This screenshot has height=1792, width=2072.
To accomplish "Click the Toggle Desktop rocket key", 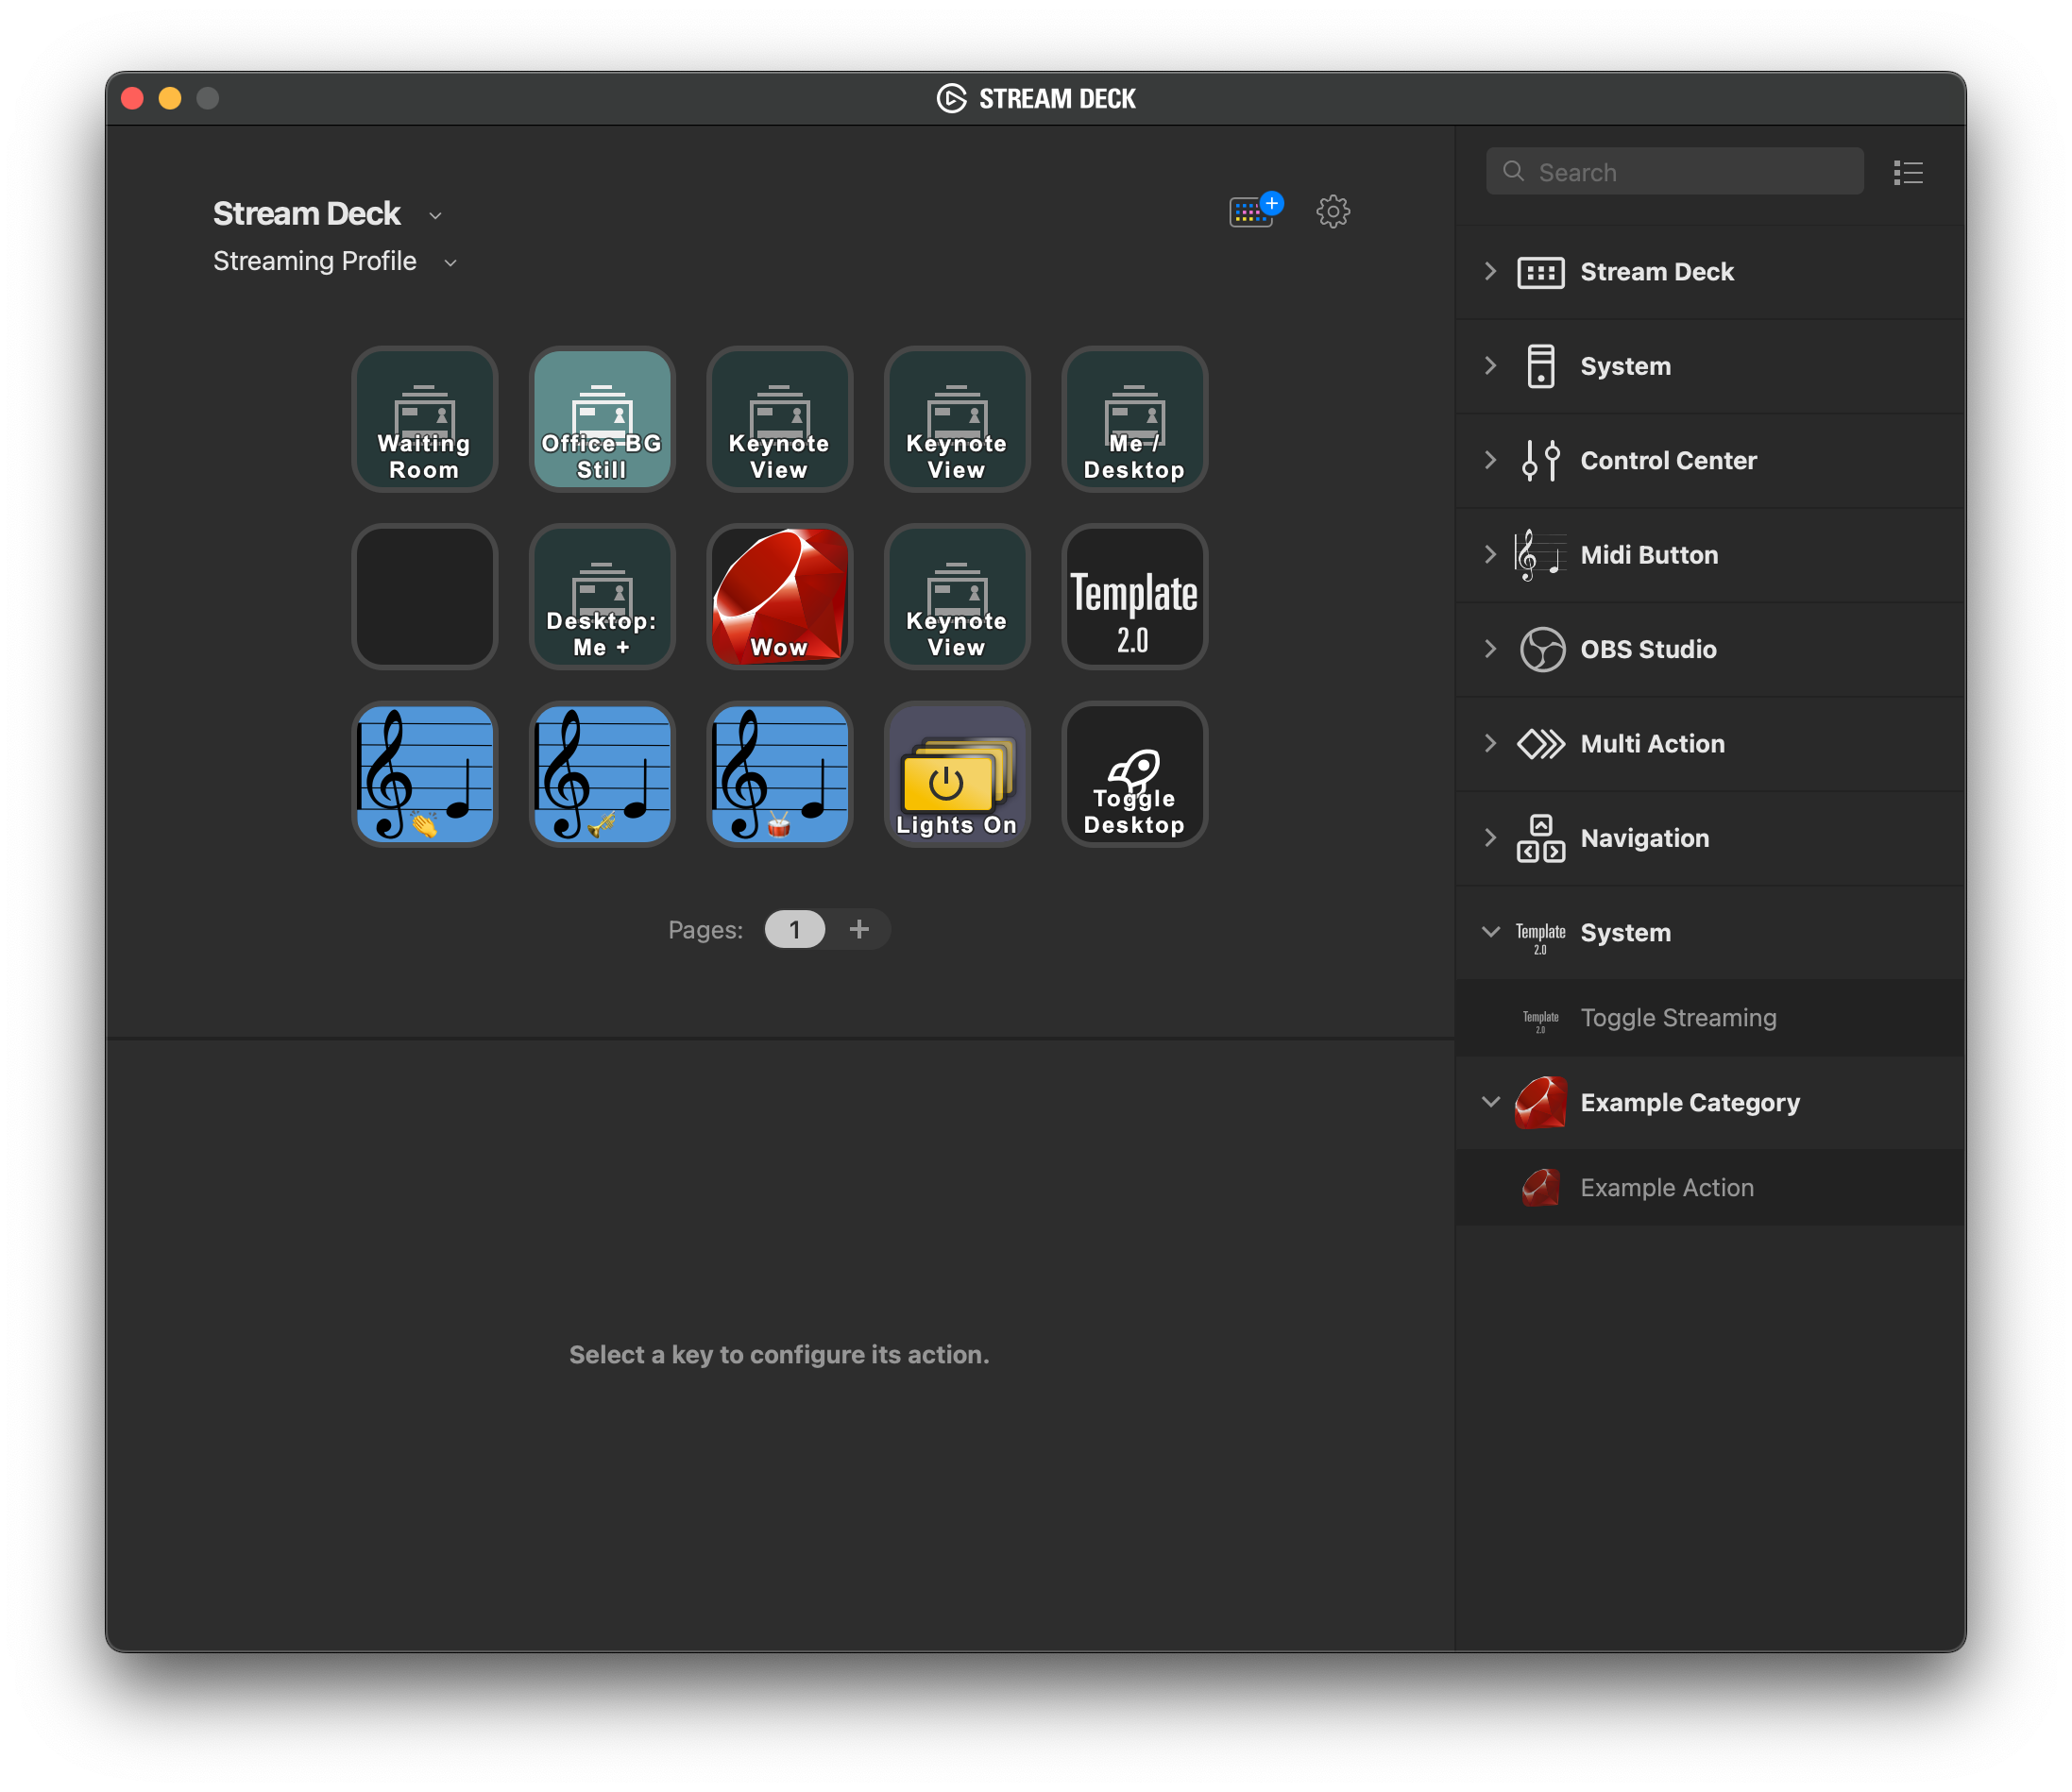I will tap(1134, 774).
